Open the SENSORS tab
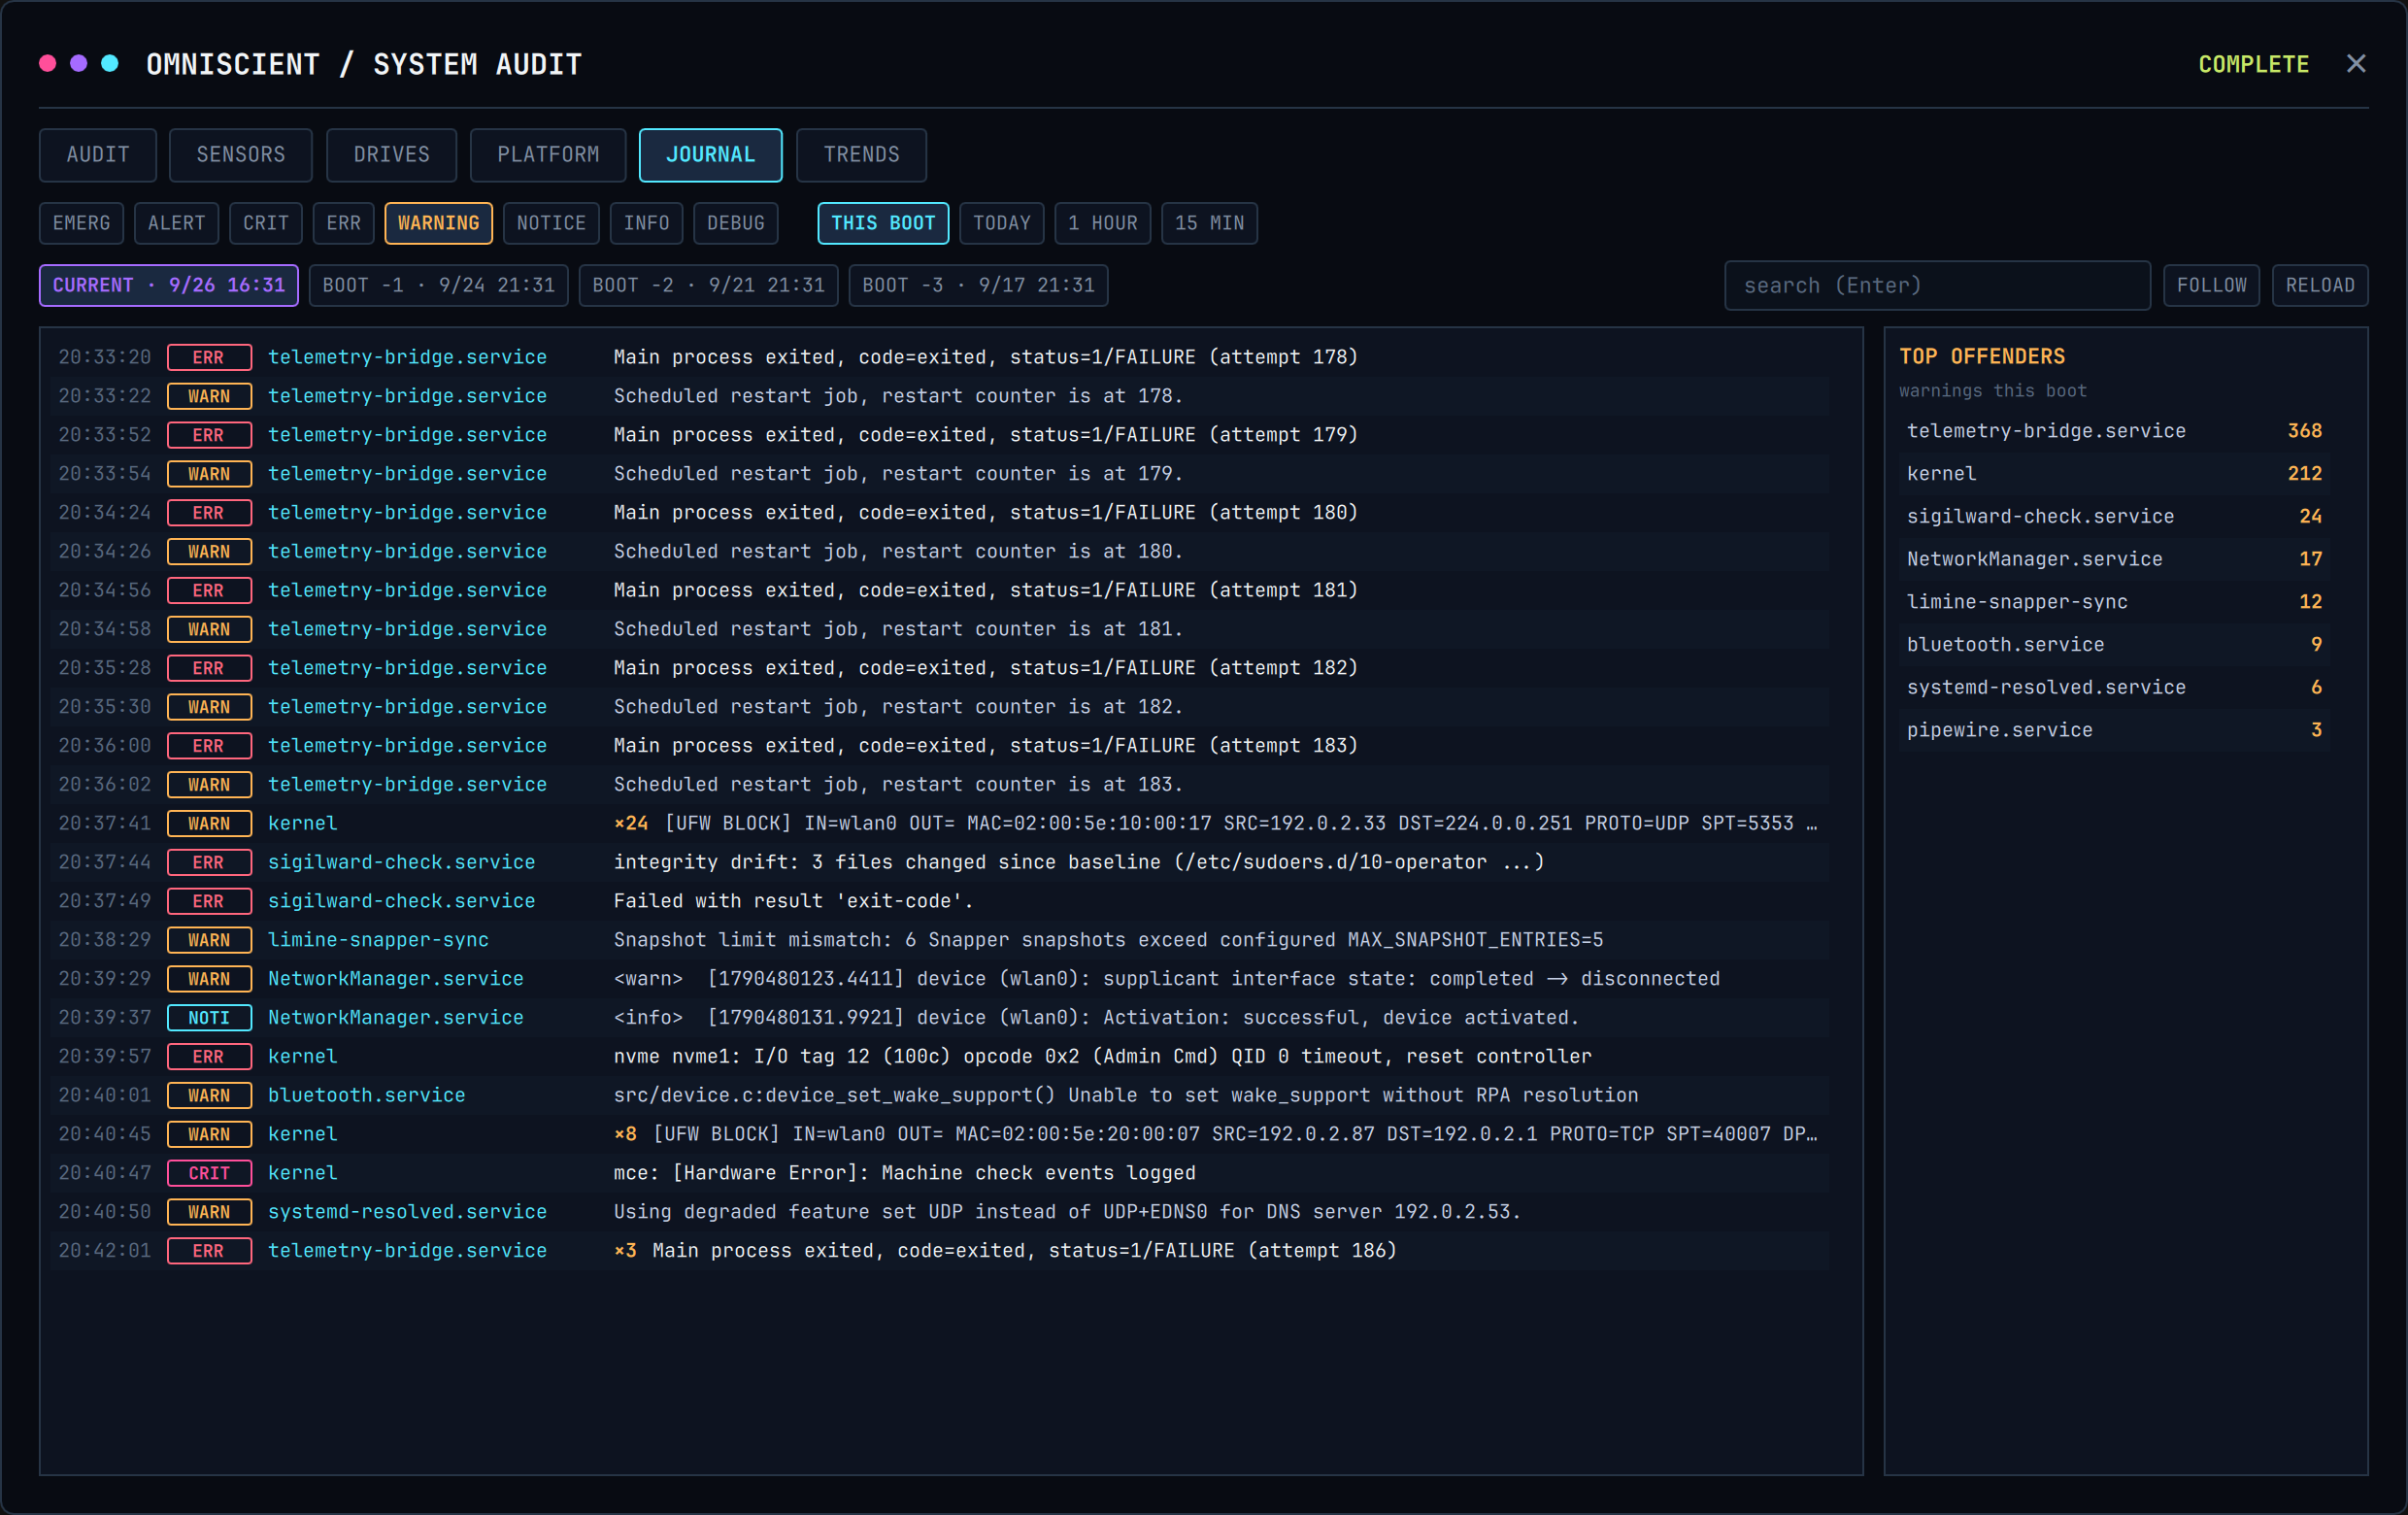The height and width of the screenshot is (1515, 2408). point(240,155)
